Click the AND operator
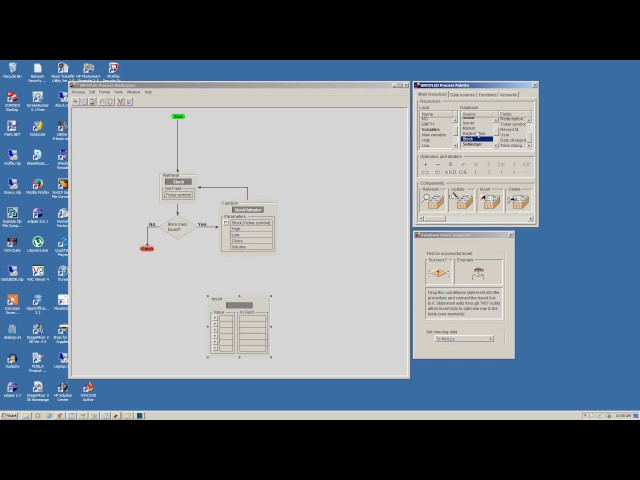 pyautogui.click(x=450, y=172)
